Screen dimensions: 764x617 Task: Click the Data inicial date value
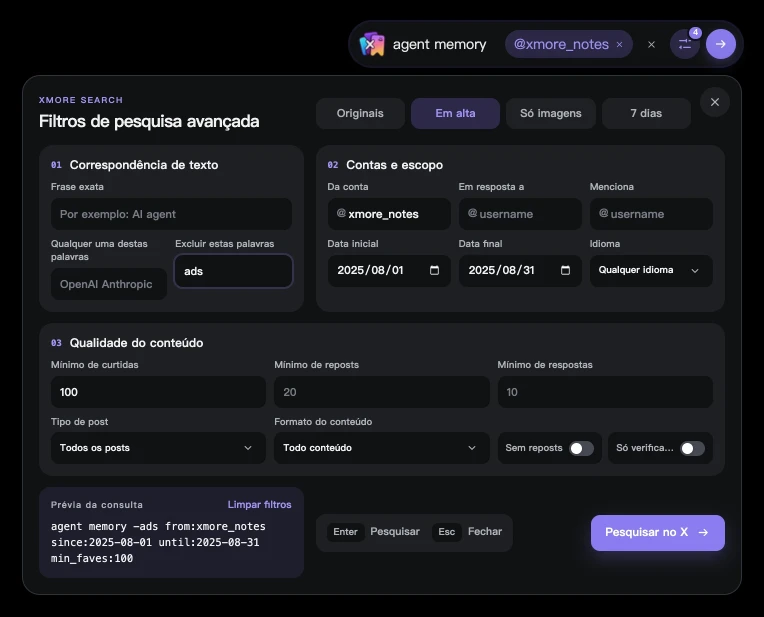click(x=370, y=270)
